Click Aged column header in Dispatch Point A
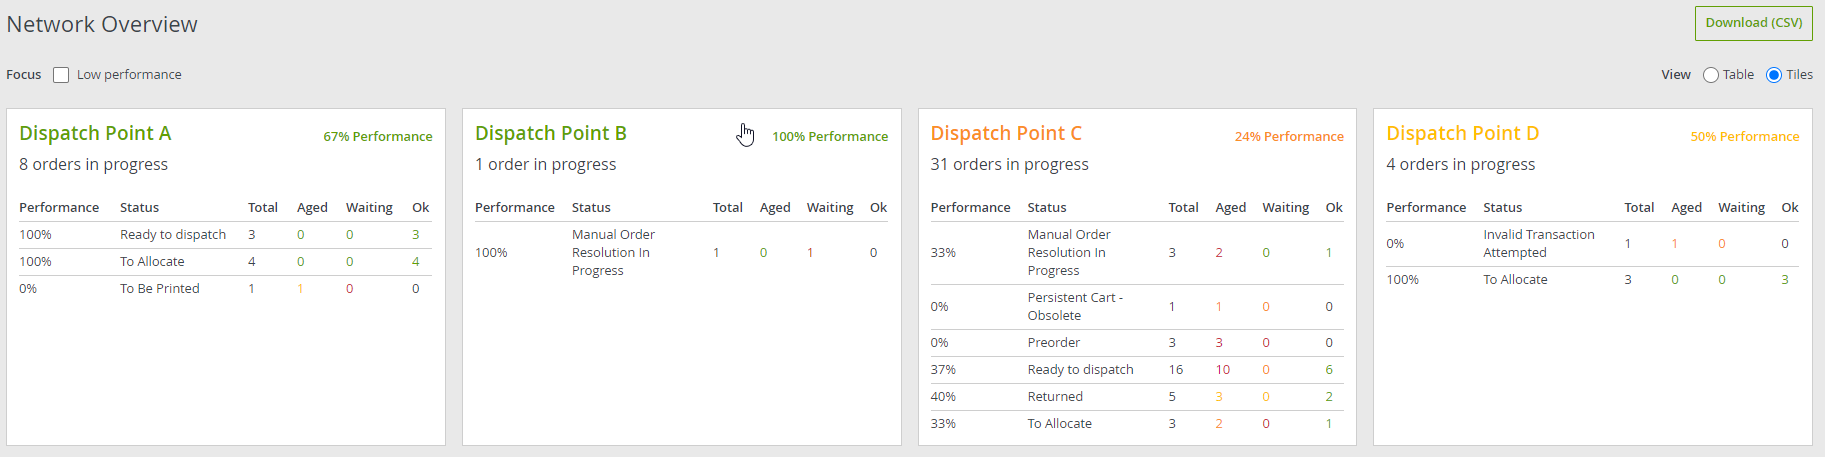Viewport: 1825px width, 457px height. [312, 207]
